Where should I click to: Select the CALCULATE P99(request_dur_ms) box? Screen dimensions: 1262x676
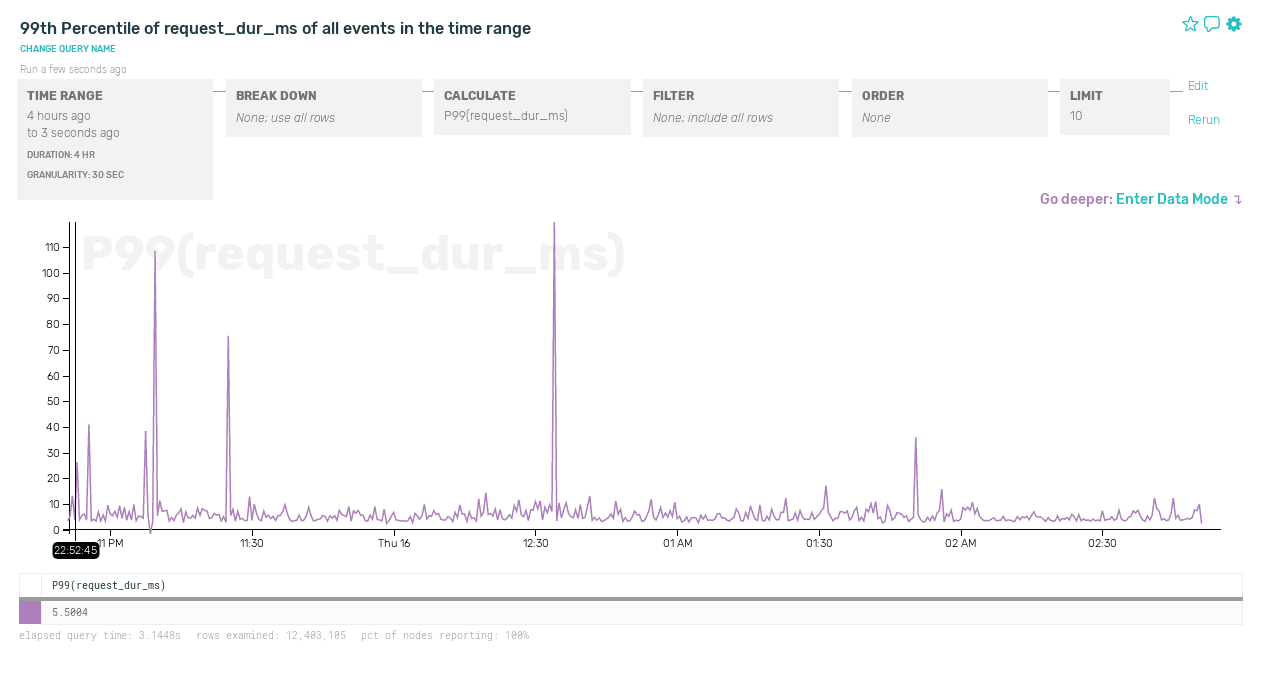pos(532,106)
